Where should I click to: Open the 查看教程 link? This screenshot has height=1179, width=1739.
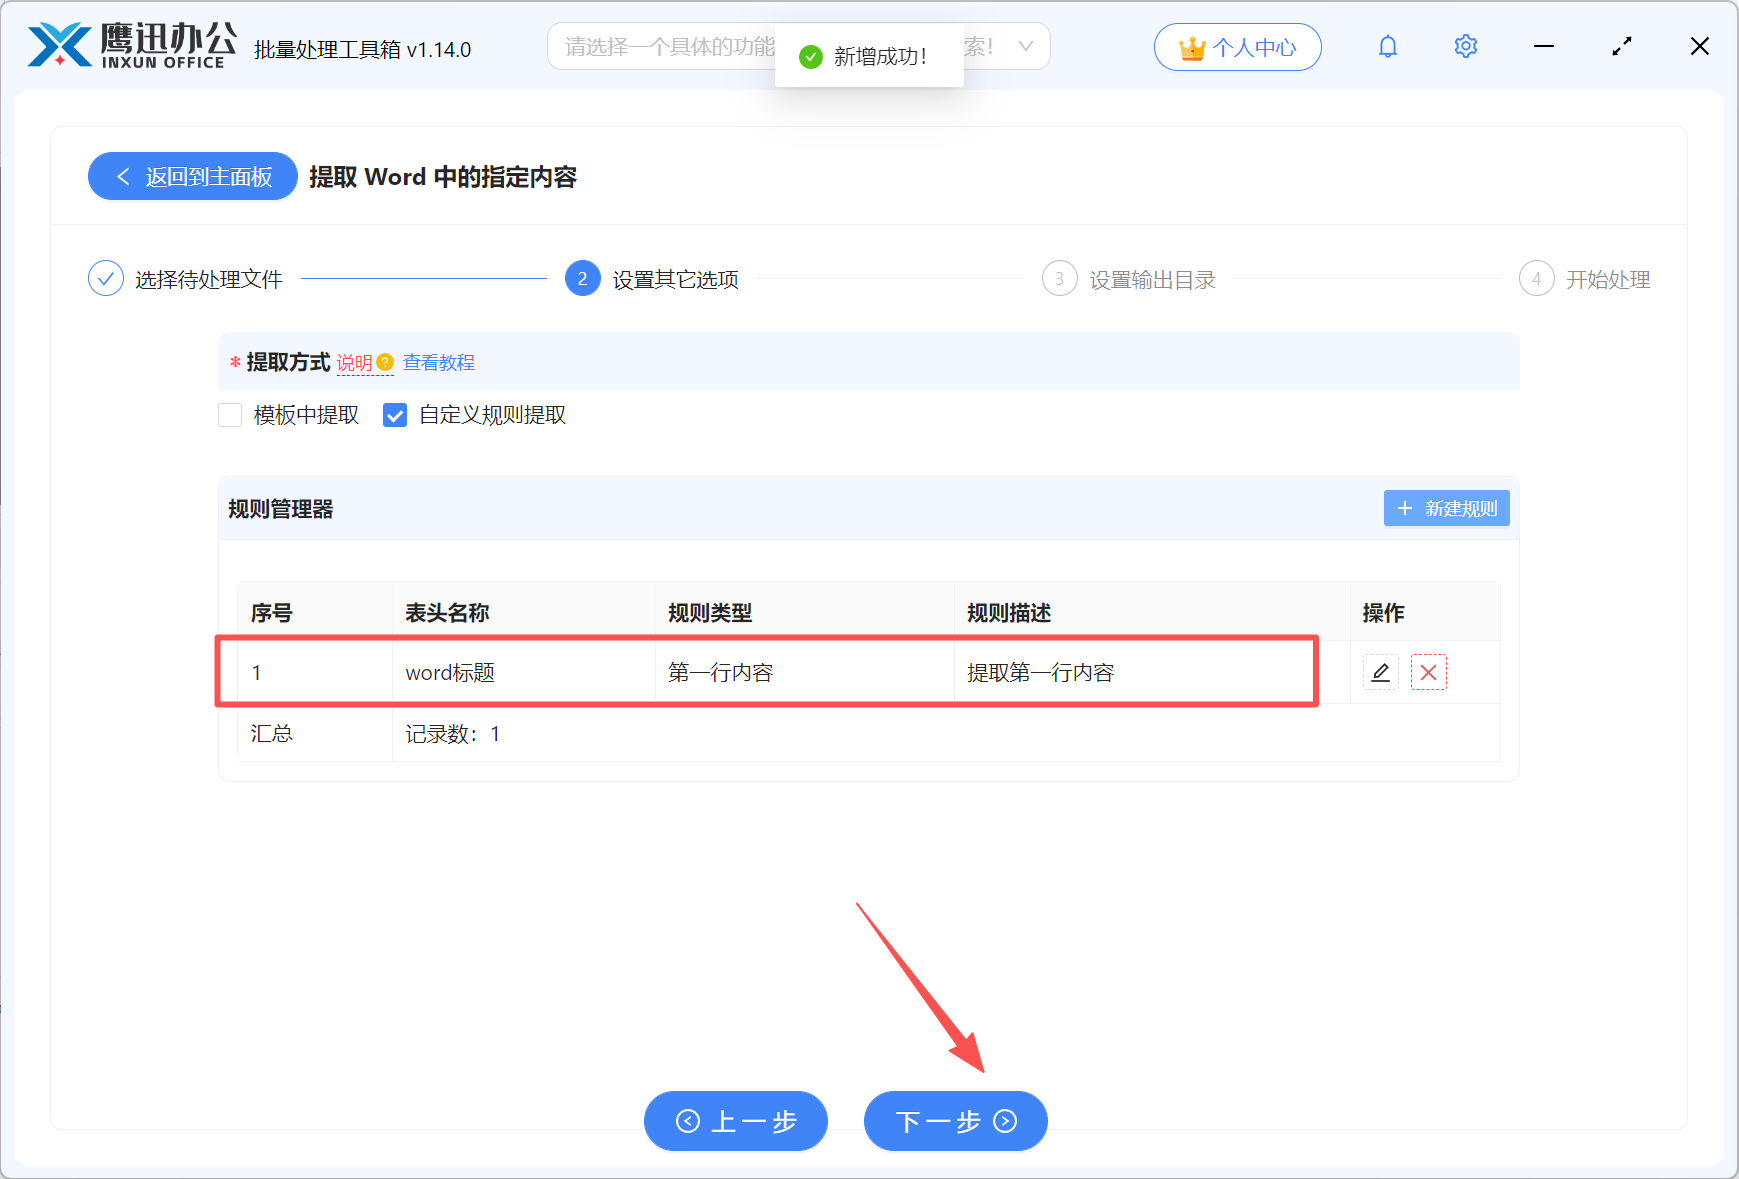438,362
